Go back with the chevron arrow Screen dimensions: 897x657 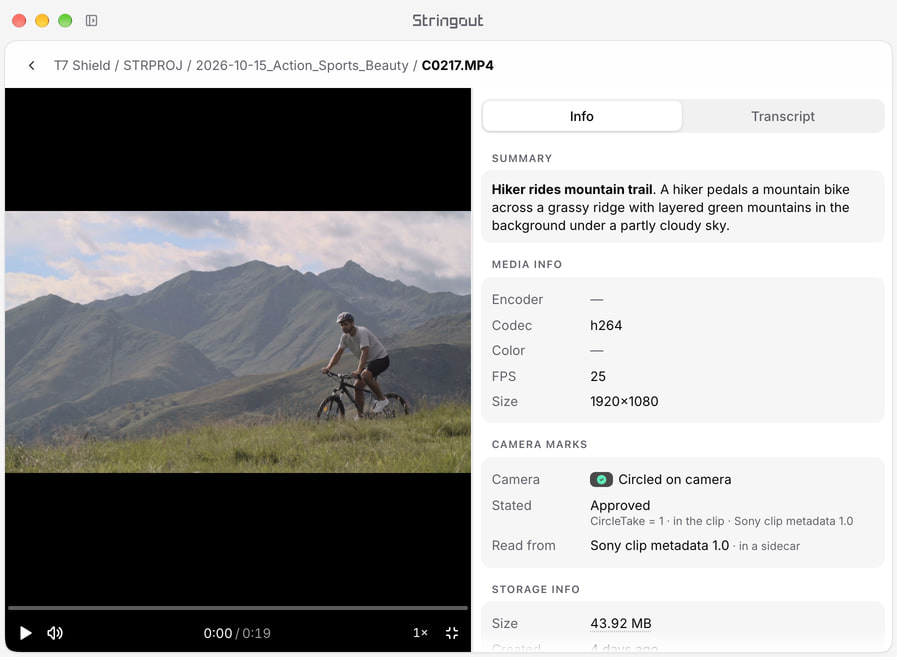click(31, 66)
